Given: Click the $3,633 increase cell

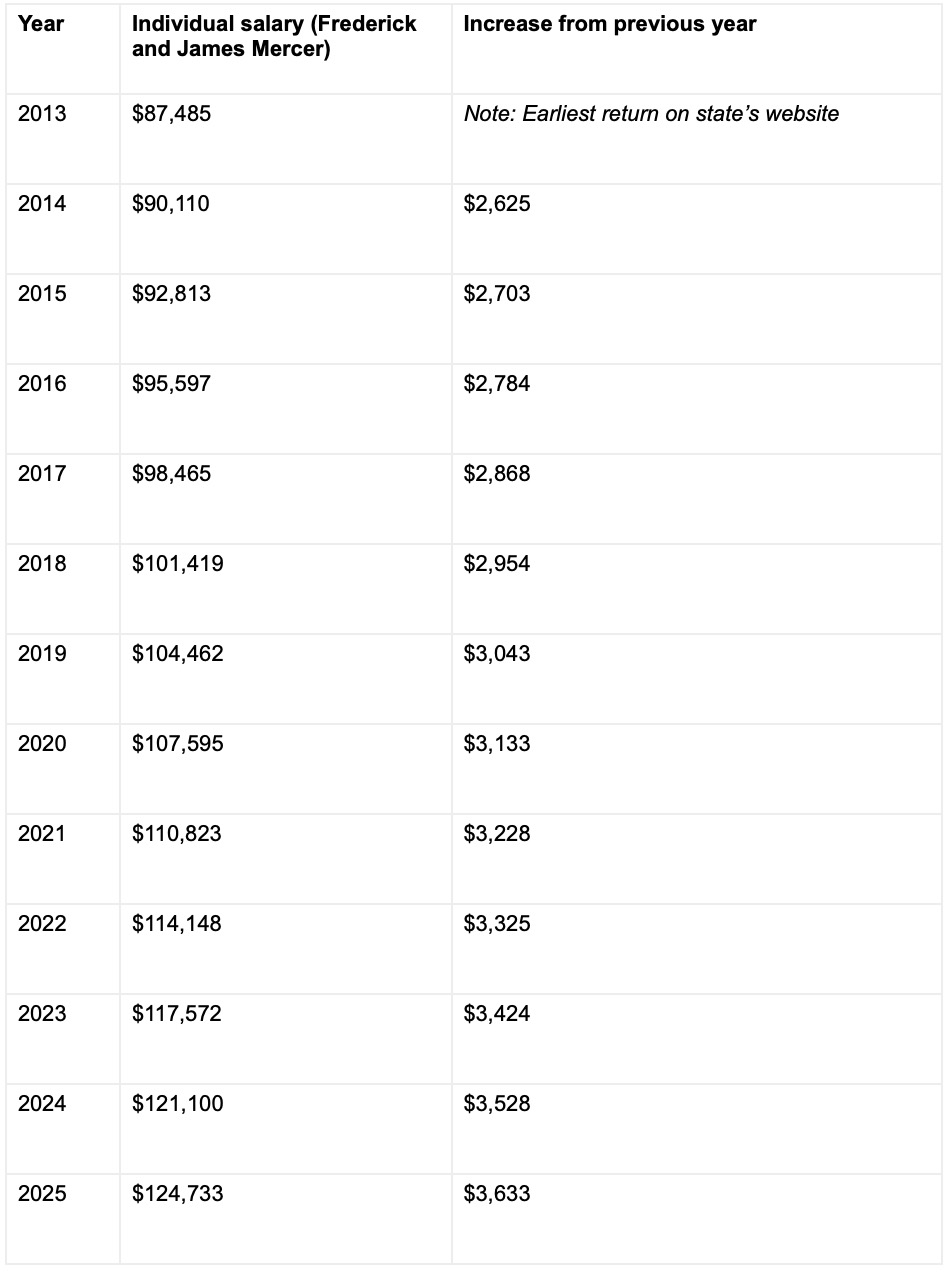Looking at the screenshot, I should coord(697,1219).
